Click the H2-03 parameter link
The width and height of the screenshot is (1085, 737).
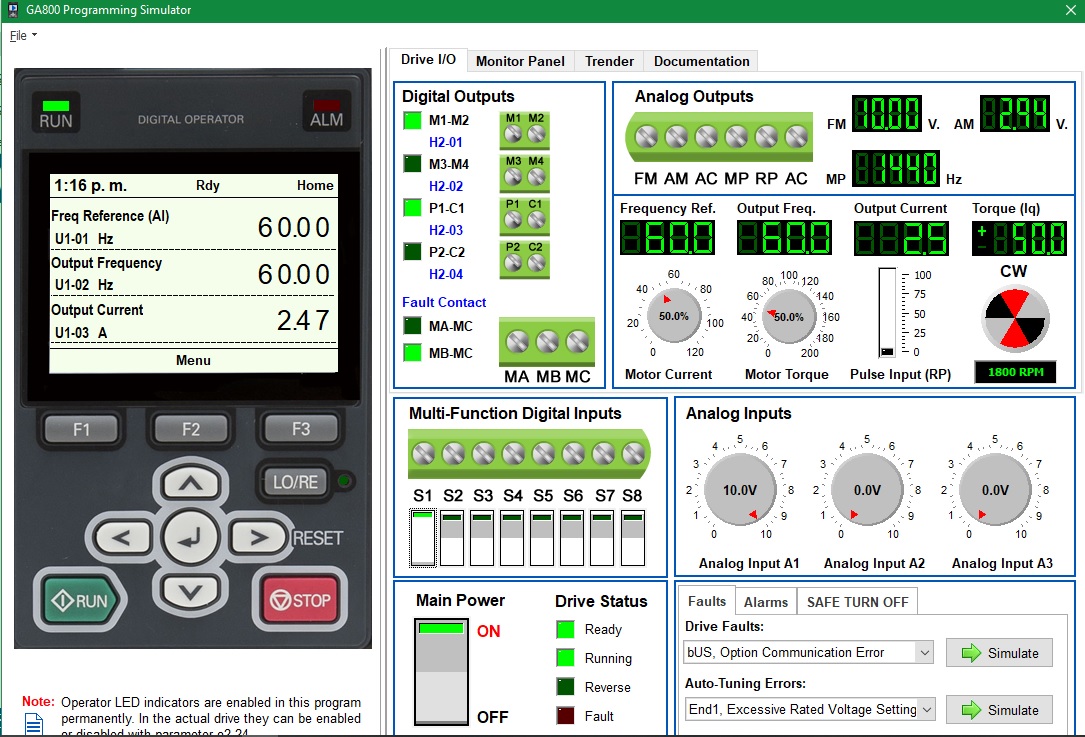pos(446,230)
